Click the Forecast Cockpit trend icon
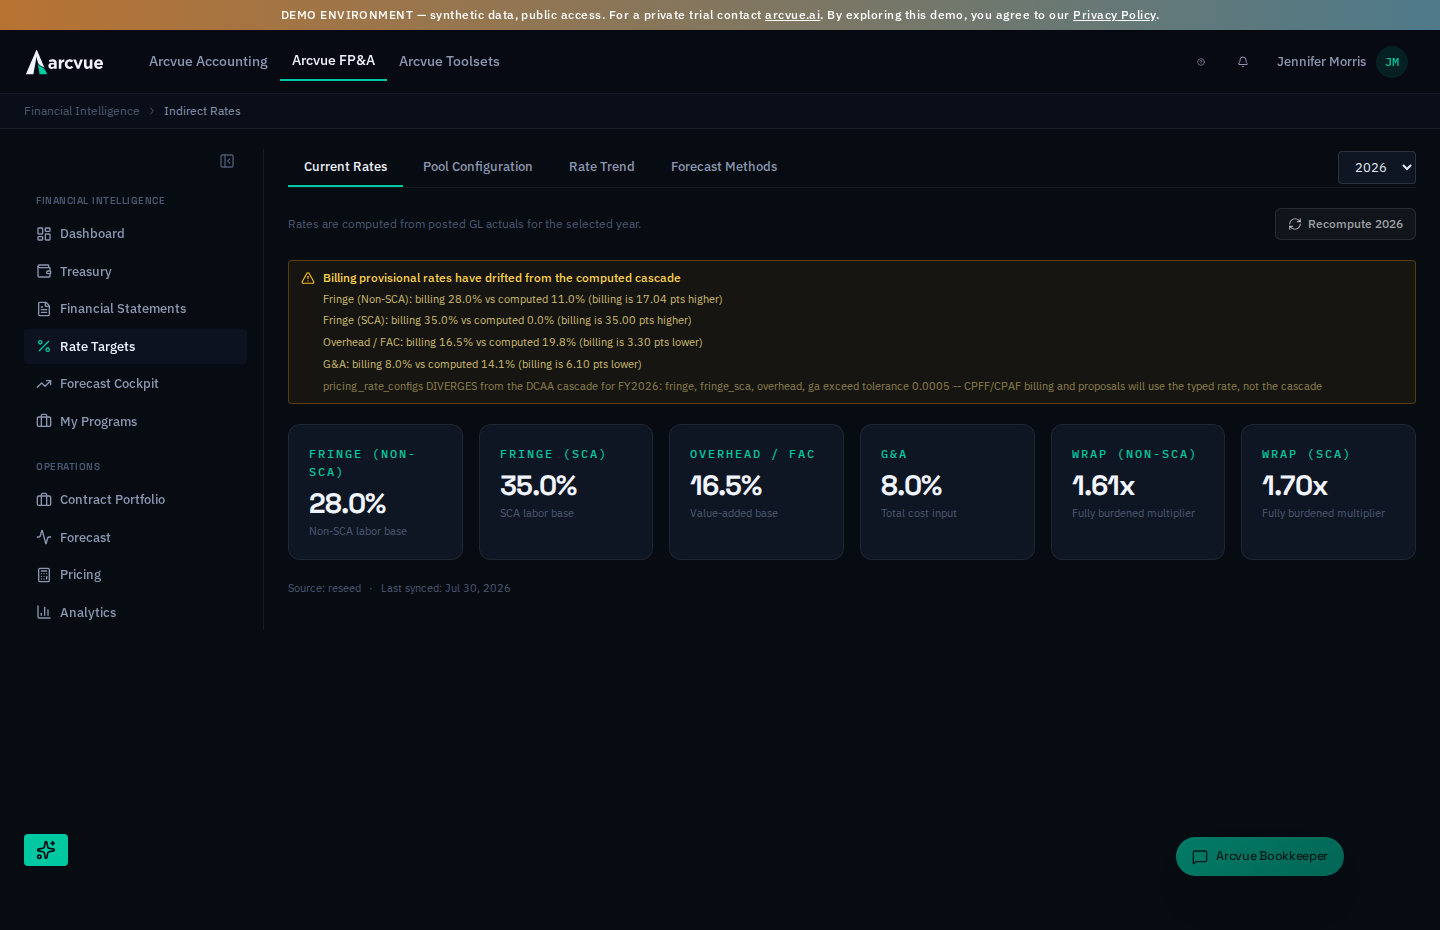 coord(44,384)
